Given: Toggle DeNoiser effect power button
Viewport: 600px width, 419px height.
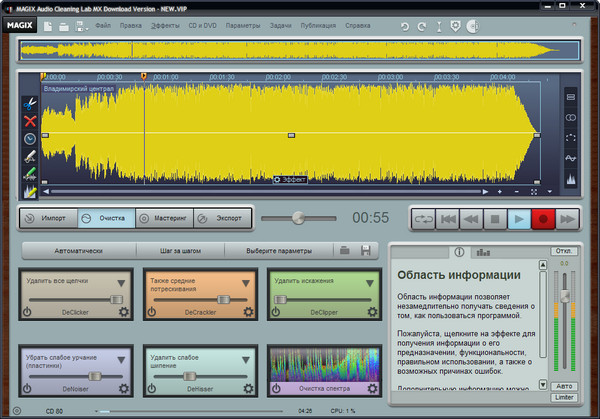Looking at the screenshot, I should pos(27,389).
